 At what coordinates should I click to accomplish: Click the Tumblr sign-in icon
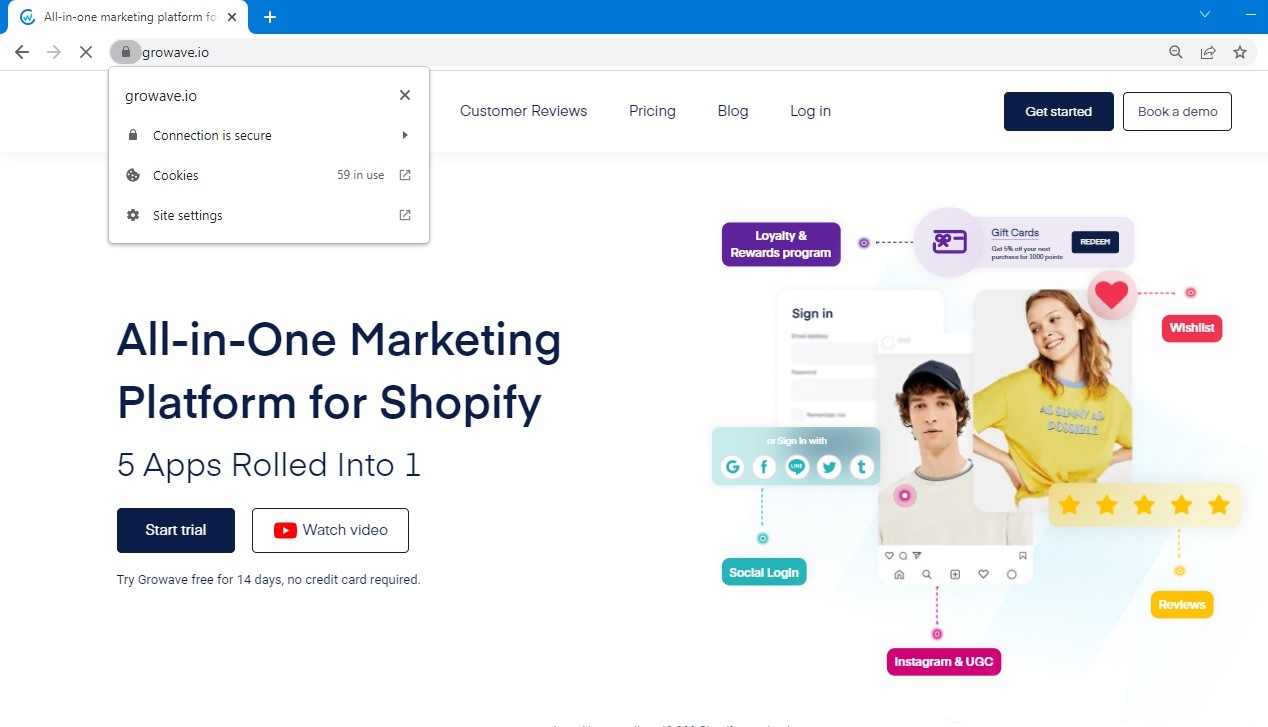(861, 466)
